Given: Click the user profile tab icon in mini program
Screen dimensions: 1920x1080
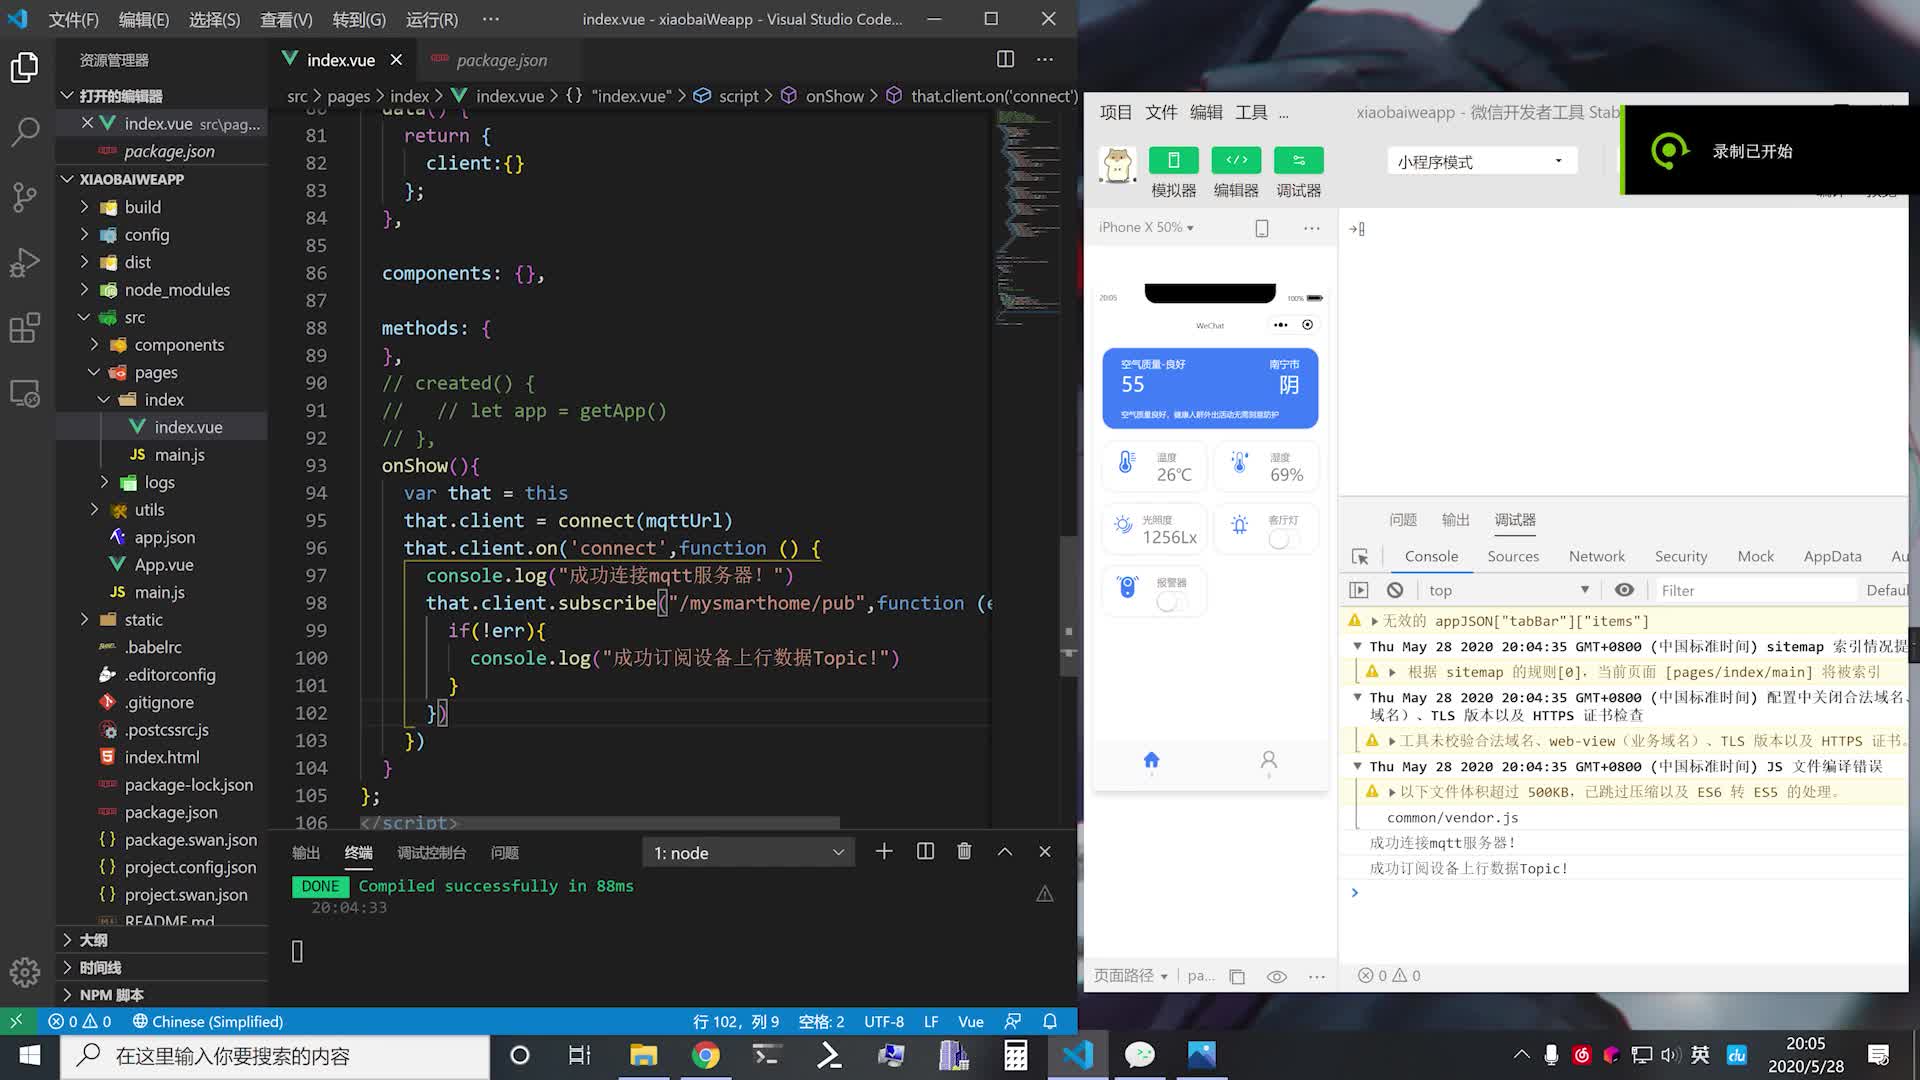Looking at the screenshot, I should click(x=1269, y=761).
